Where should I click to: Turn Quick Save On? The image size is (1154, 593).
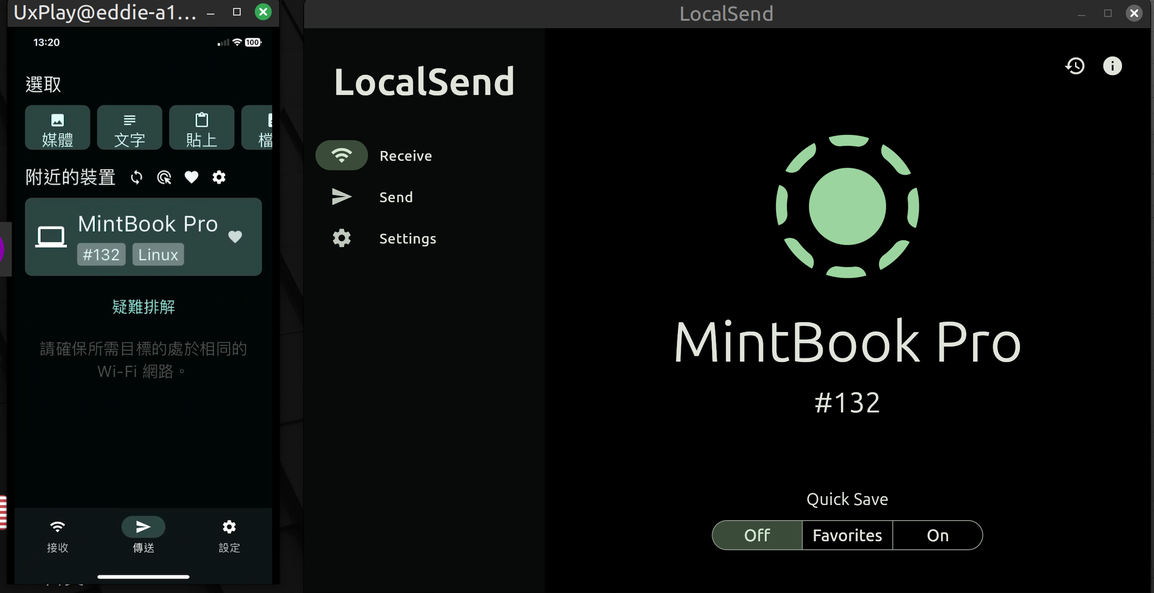937,535
